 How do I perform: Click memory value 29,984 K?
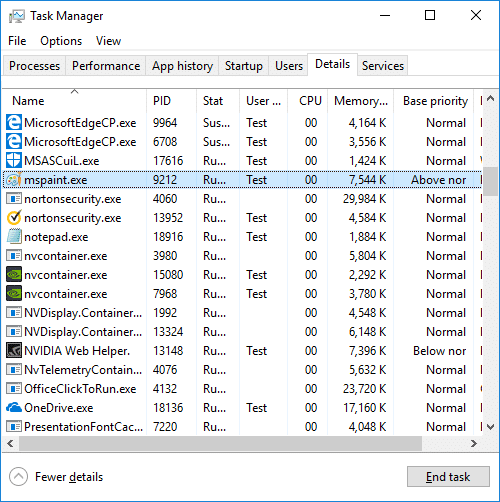point(364,199)
